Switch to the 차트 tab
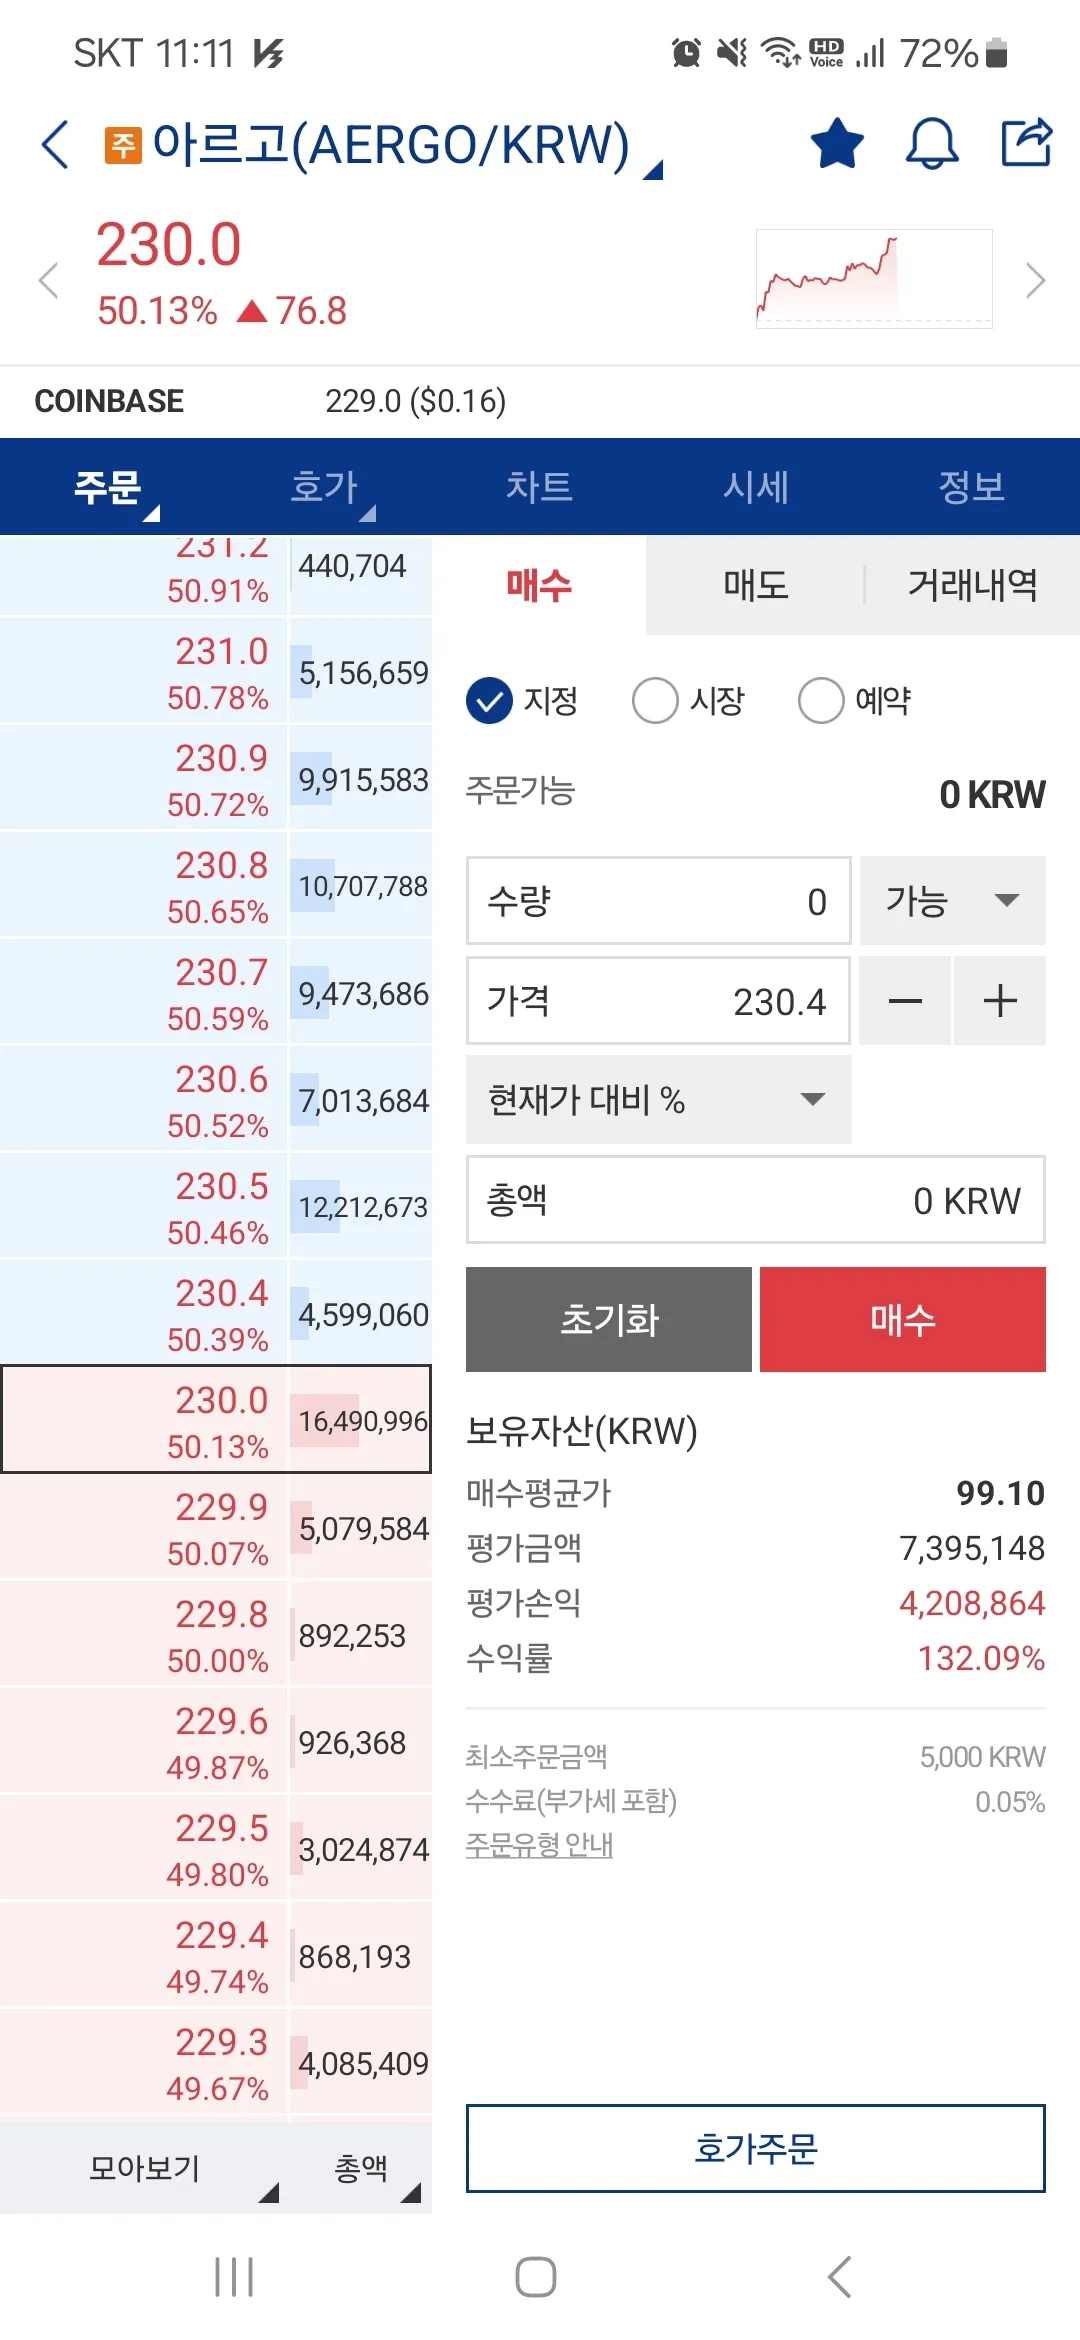 pos(539,487)
